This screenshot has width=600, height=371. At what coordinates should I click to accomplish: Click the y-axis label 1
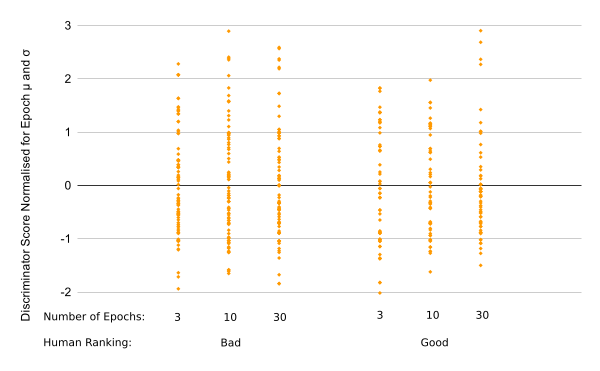coord(68,132)
